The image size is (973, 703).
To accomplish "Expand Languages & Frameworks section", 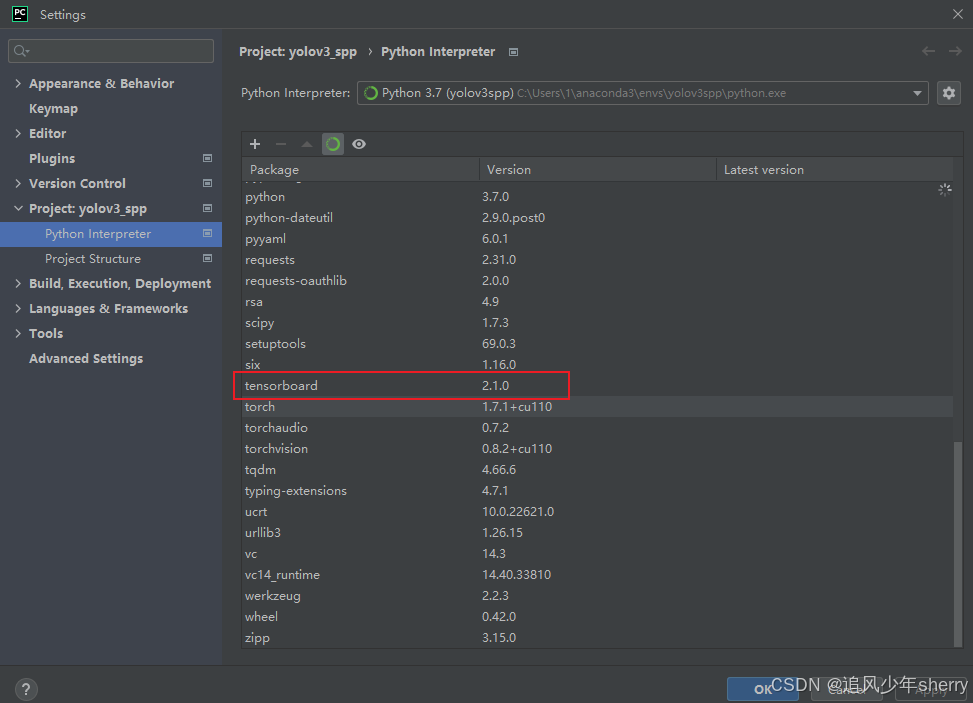I will pyautogui.click(x=18, y=308).
